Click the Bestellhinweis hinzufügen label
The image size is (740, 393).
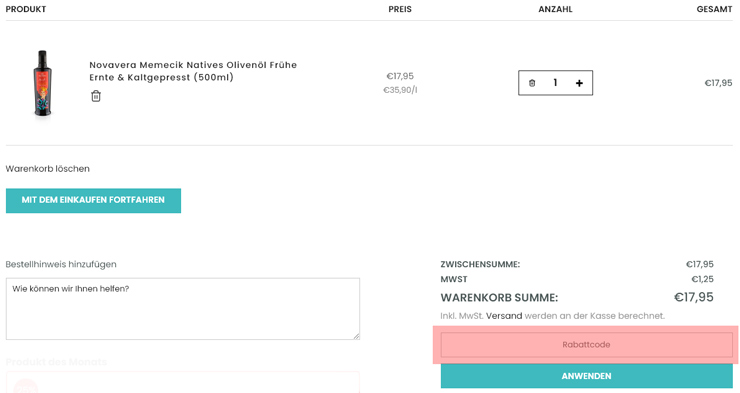coord(61,265)
